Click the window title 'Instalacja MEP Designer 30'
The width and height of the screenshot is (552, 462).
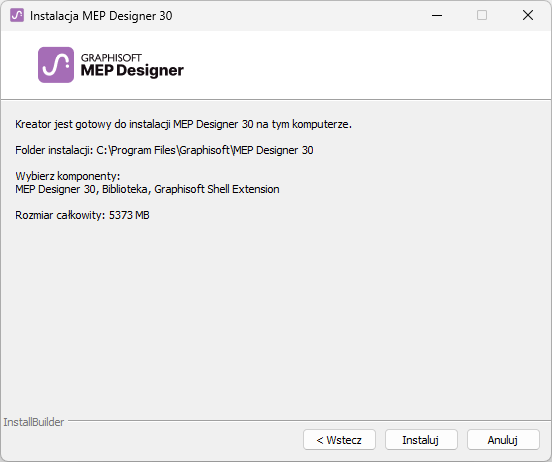coord(101,16)
